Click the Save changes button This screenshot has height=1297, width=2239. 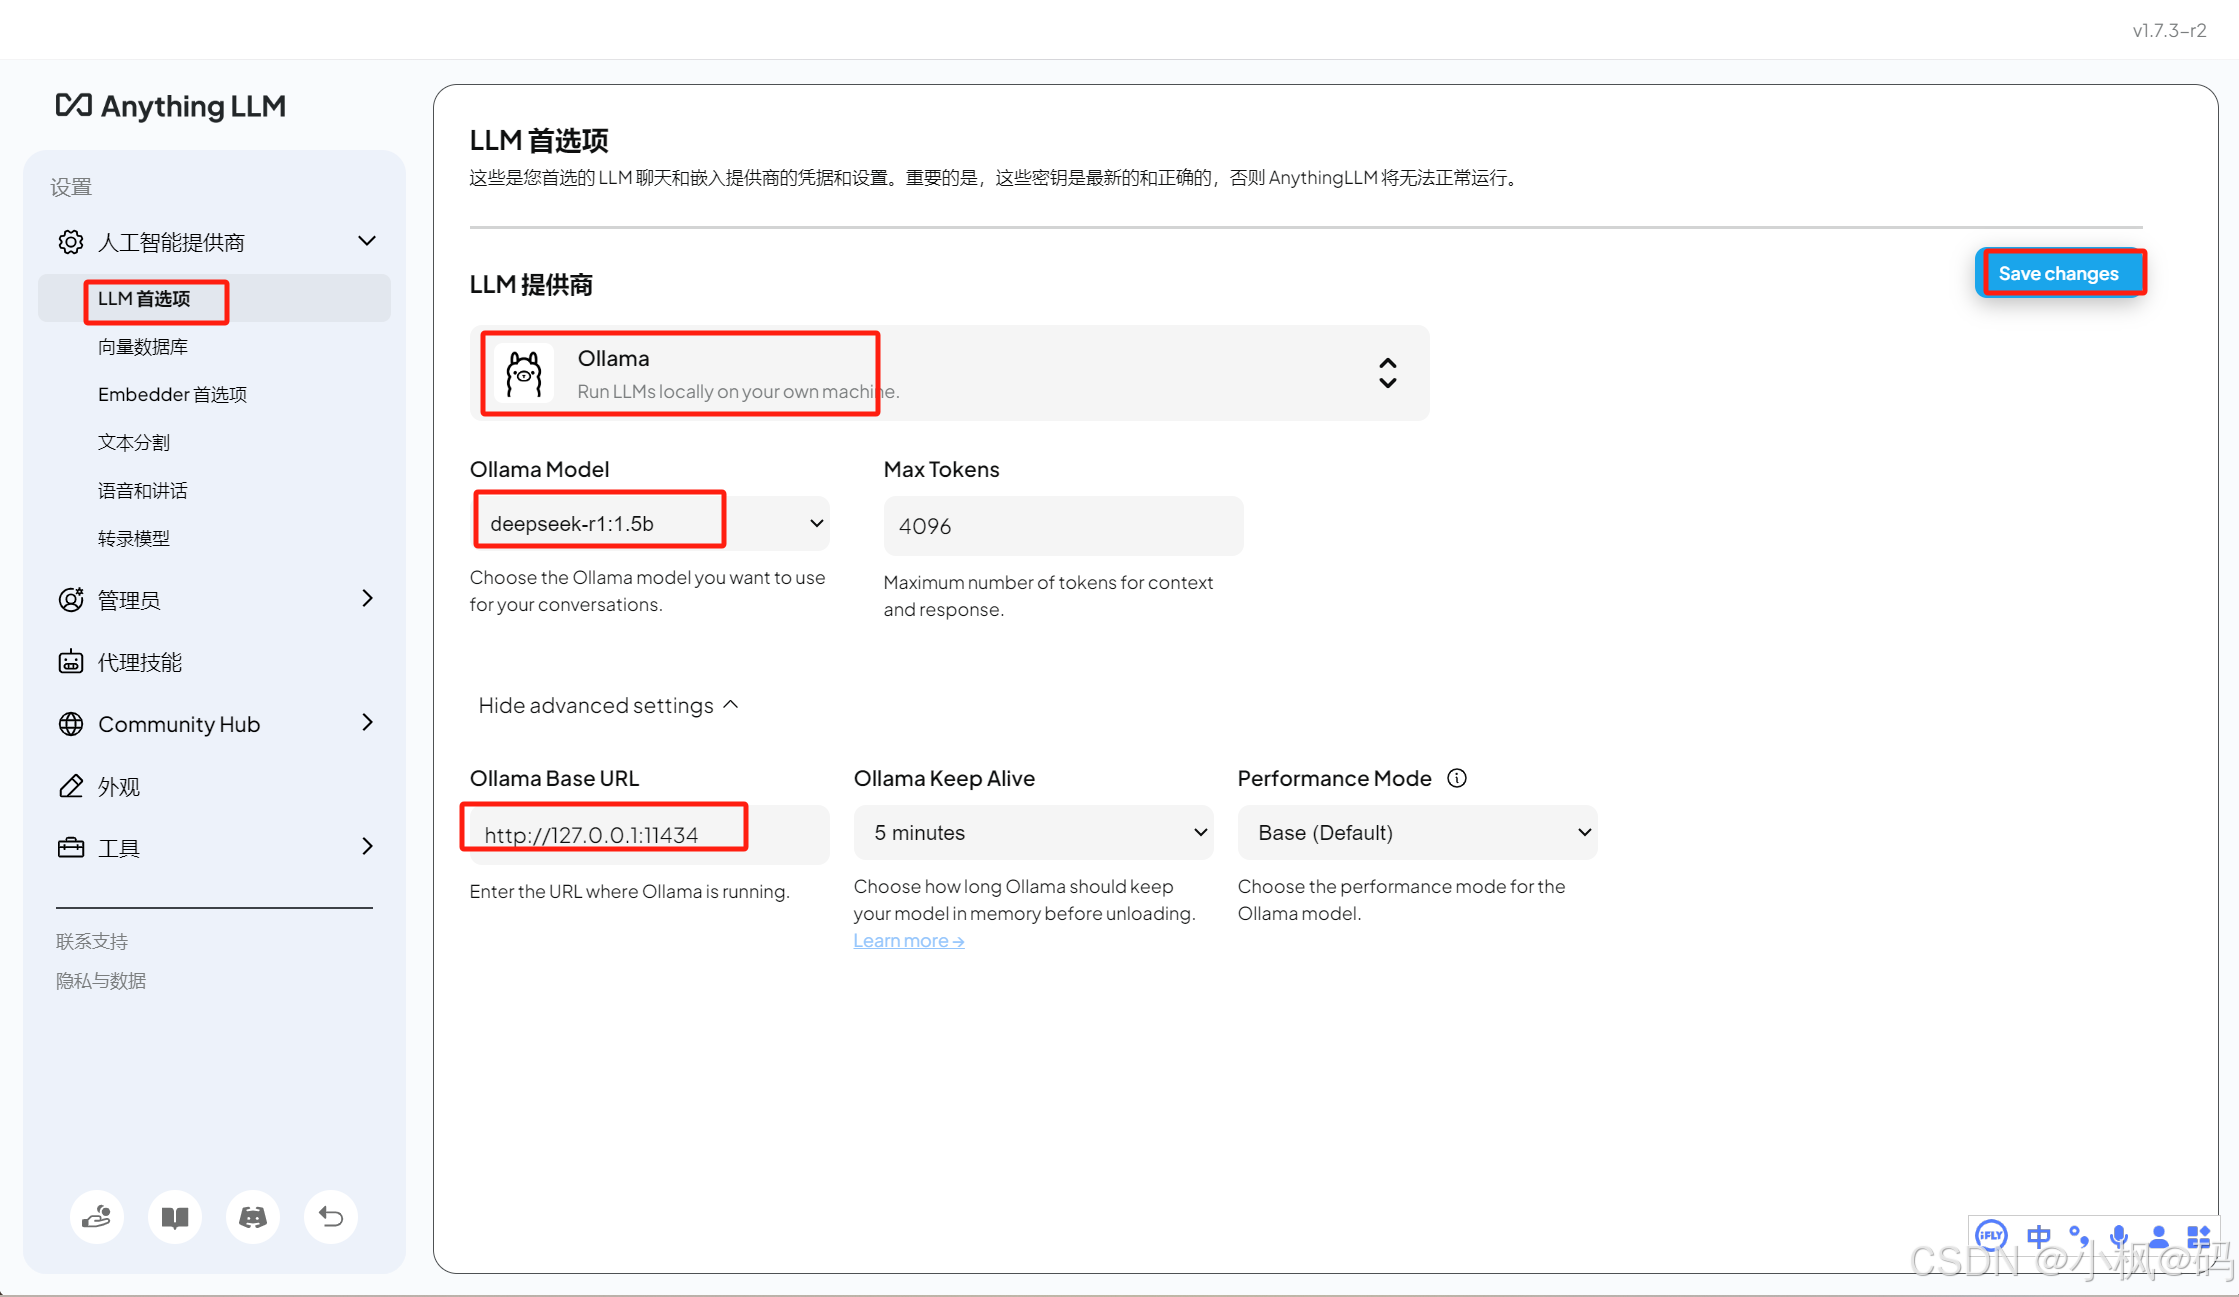pyautogui.click(x=2058, y=273)
